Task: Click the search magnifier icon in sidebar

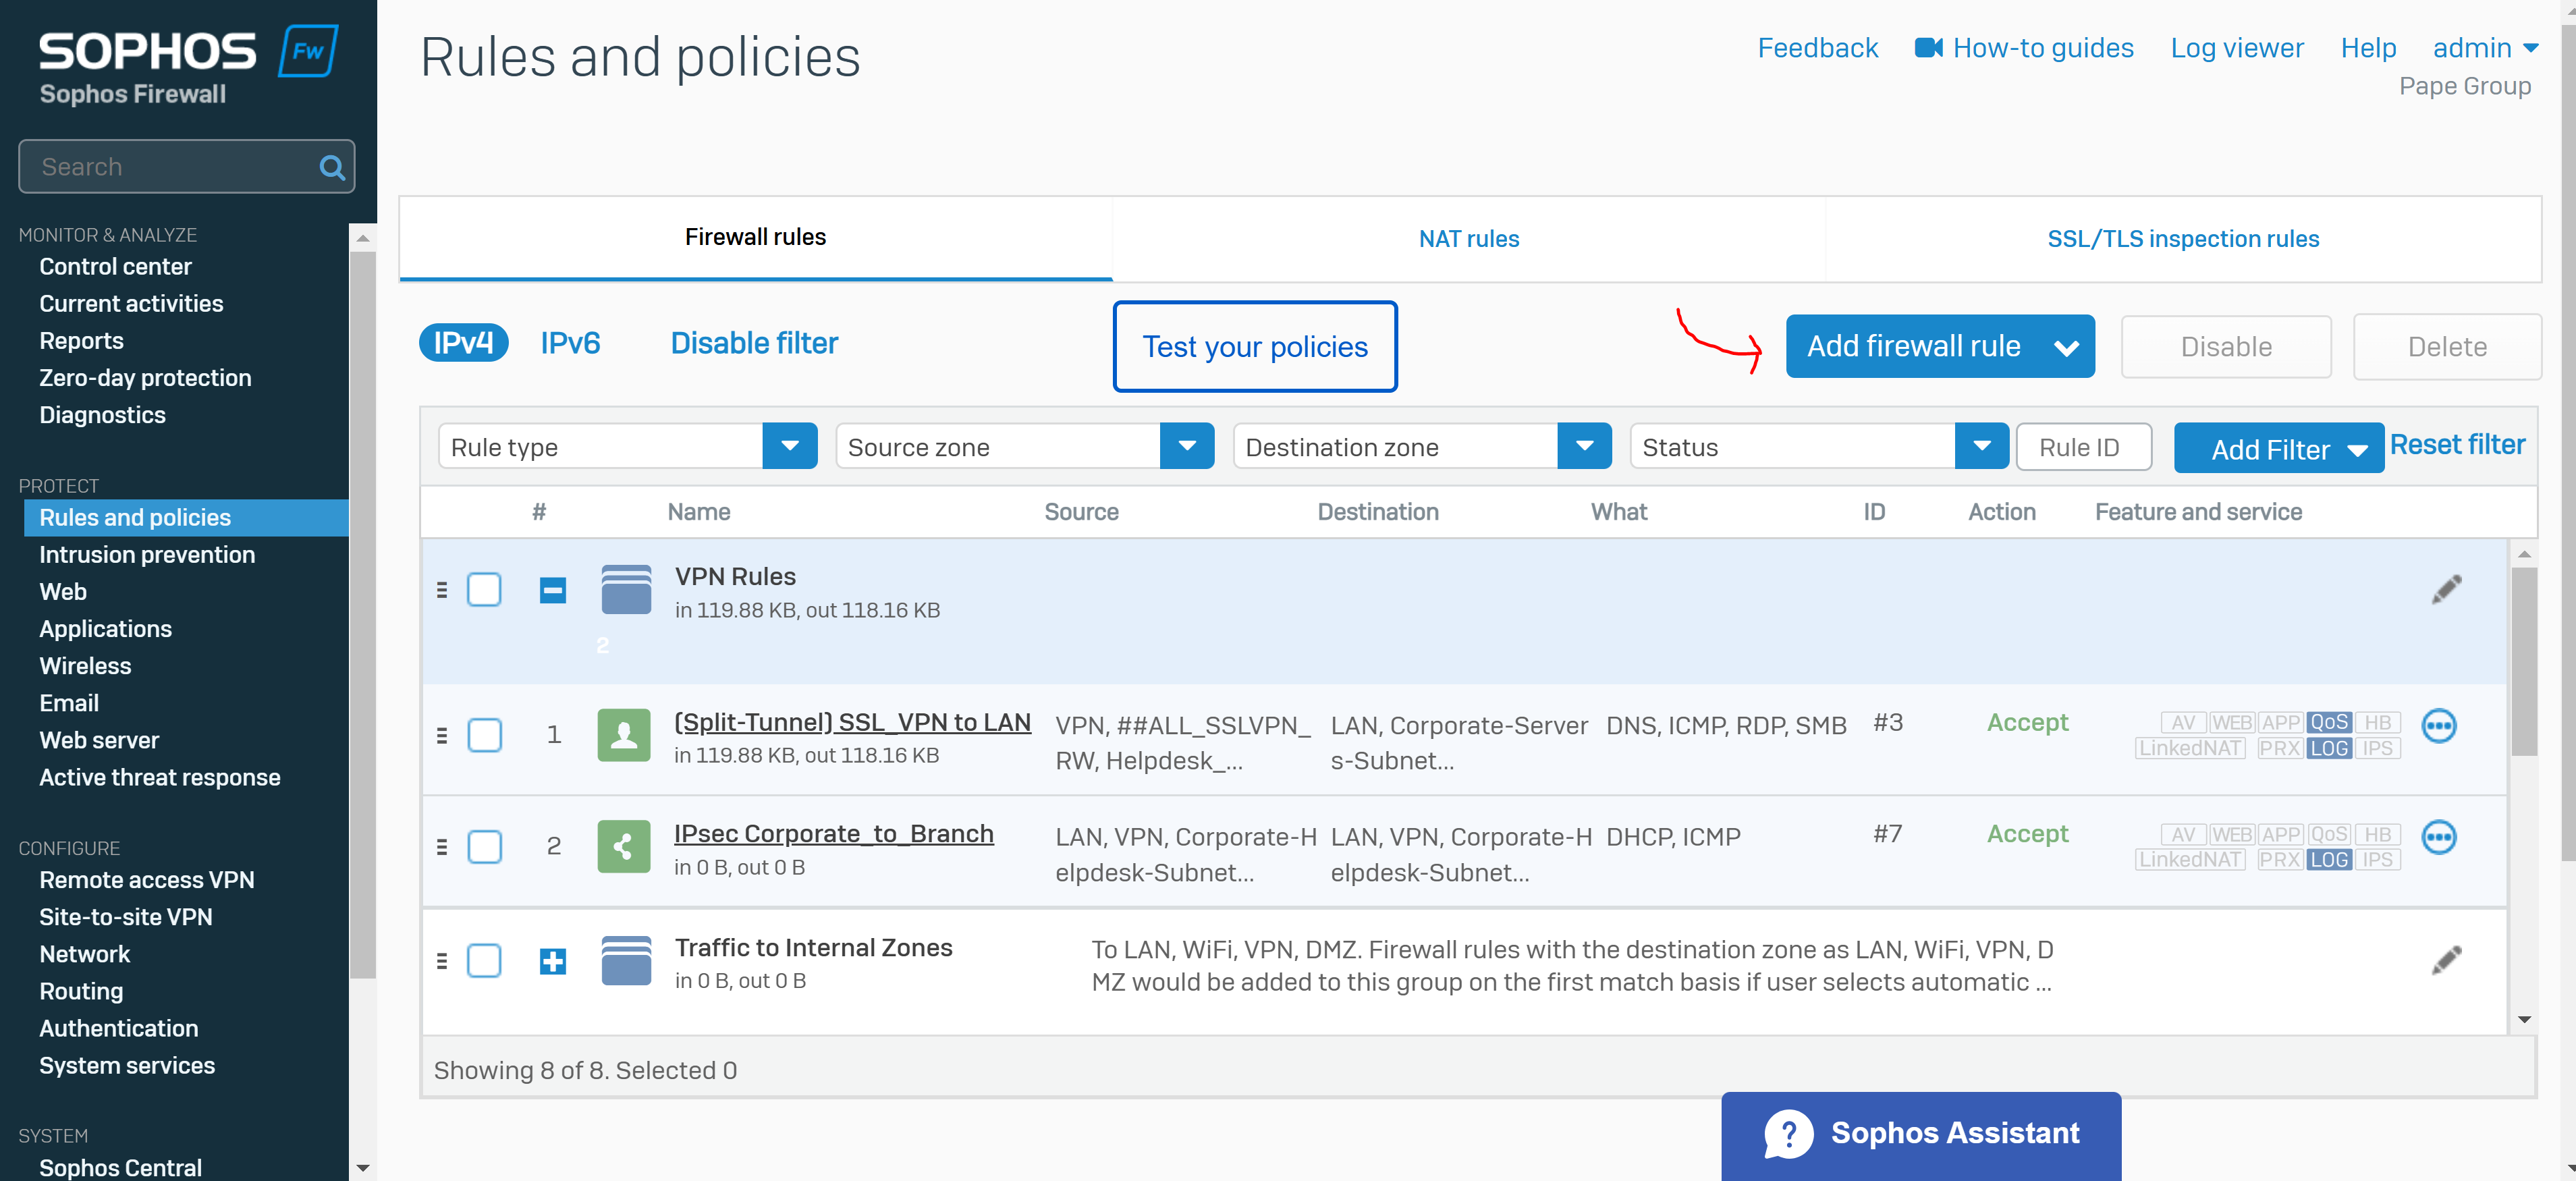Action: (x=332, y=167)
